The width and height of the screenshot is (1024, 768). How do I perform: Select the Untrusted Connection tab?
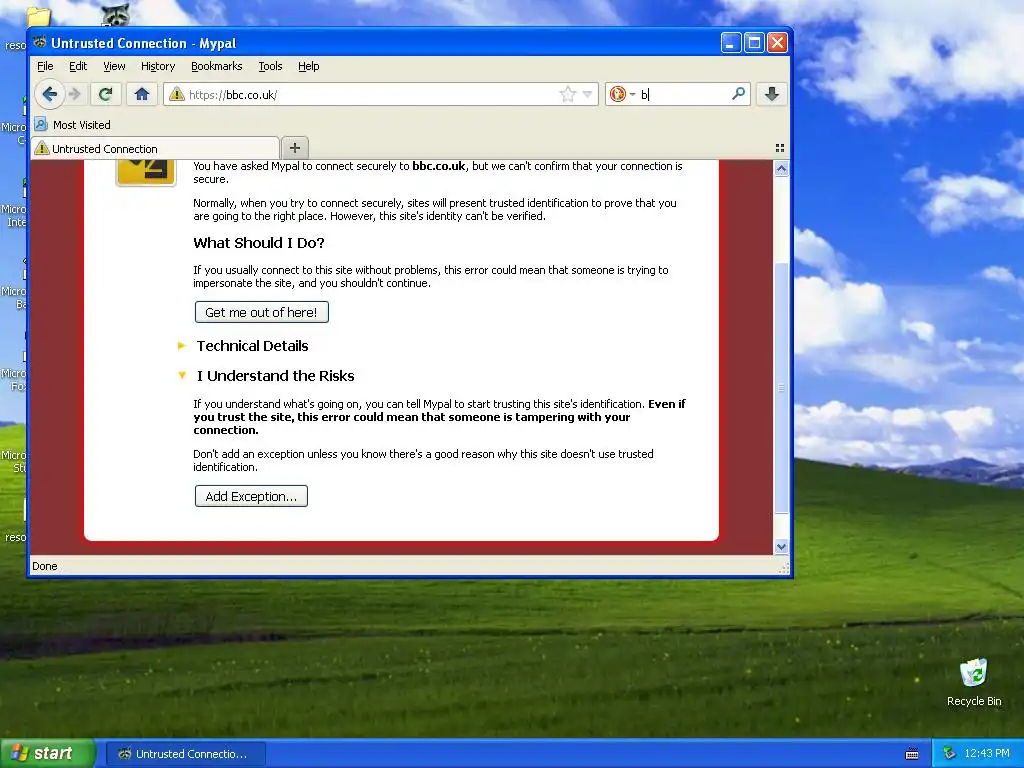[155, 148]
